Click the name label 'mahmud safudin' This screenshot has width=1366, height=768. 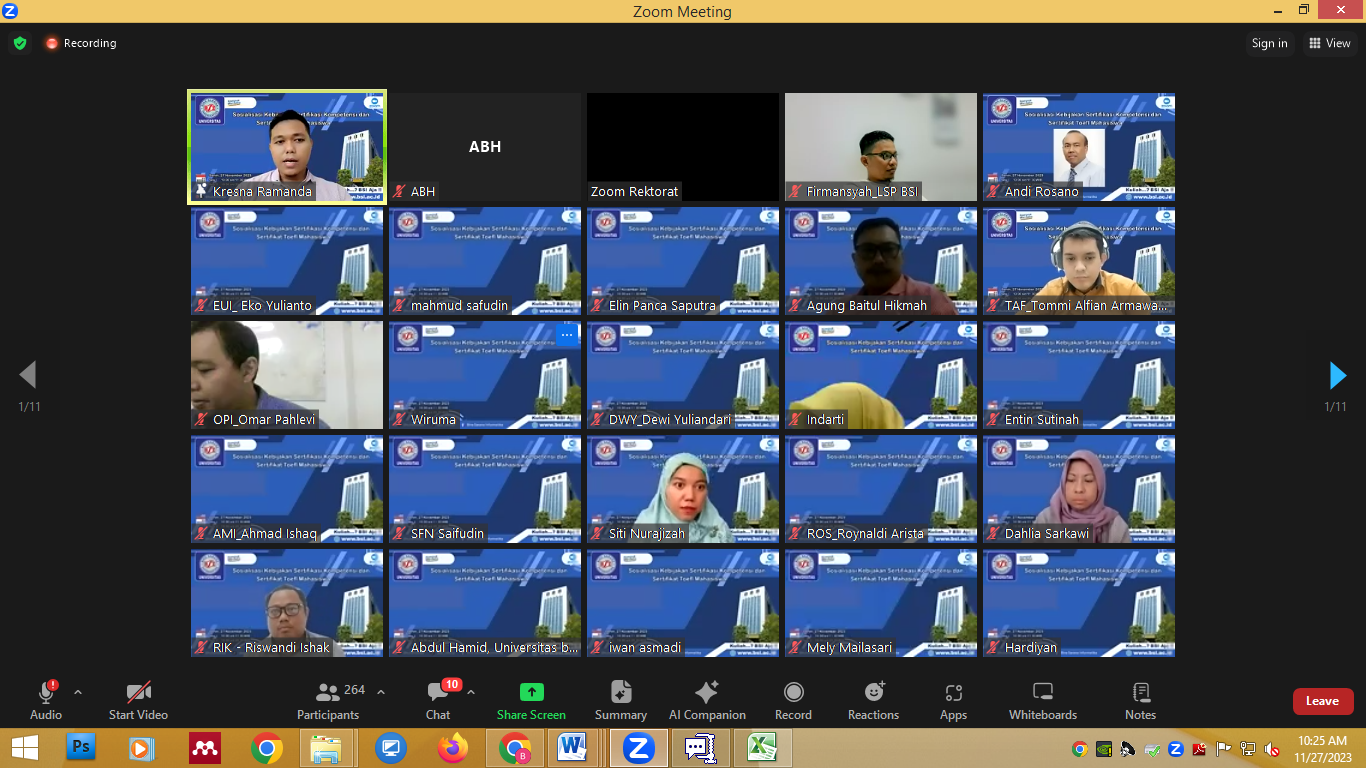click(459, 305)
